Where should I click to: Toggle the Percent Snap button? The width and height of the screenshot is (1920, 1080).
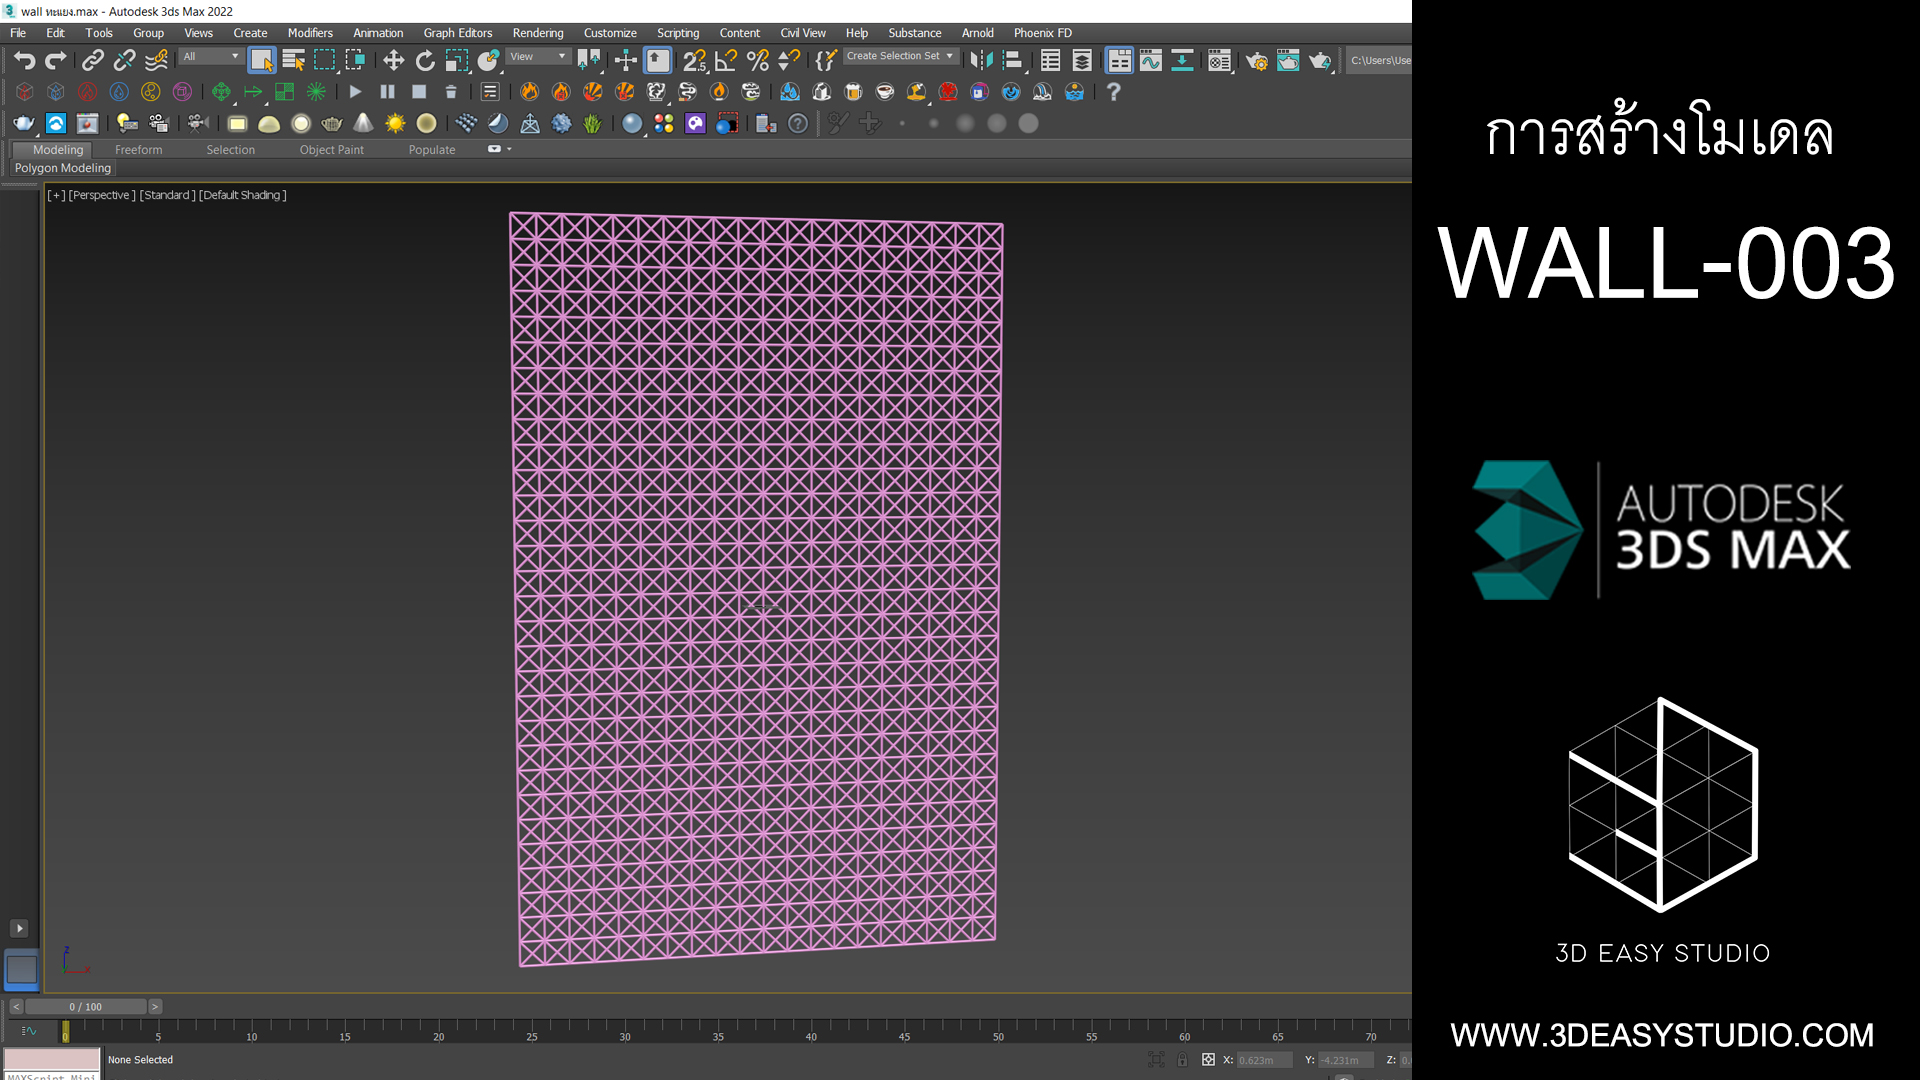click(x=758, y=61)
